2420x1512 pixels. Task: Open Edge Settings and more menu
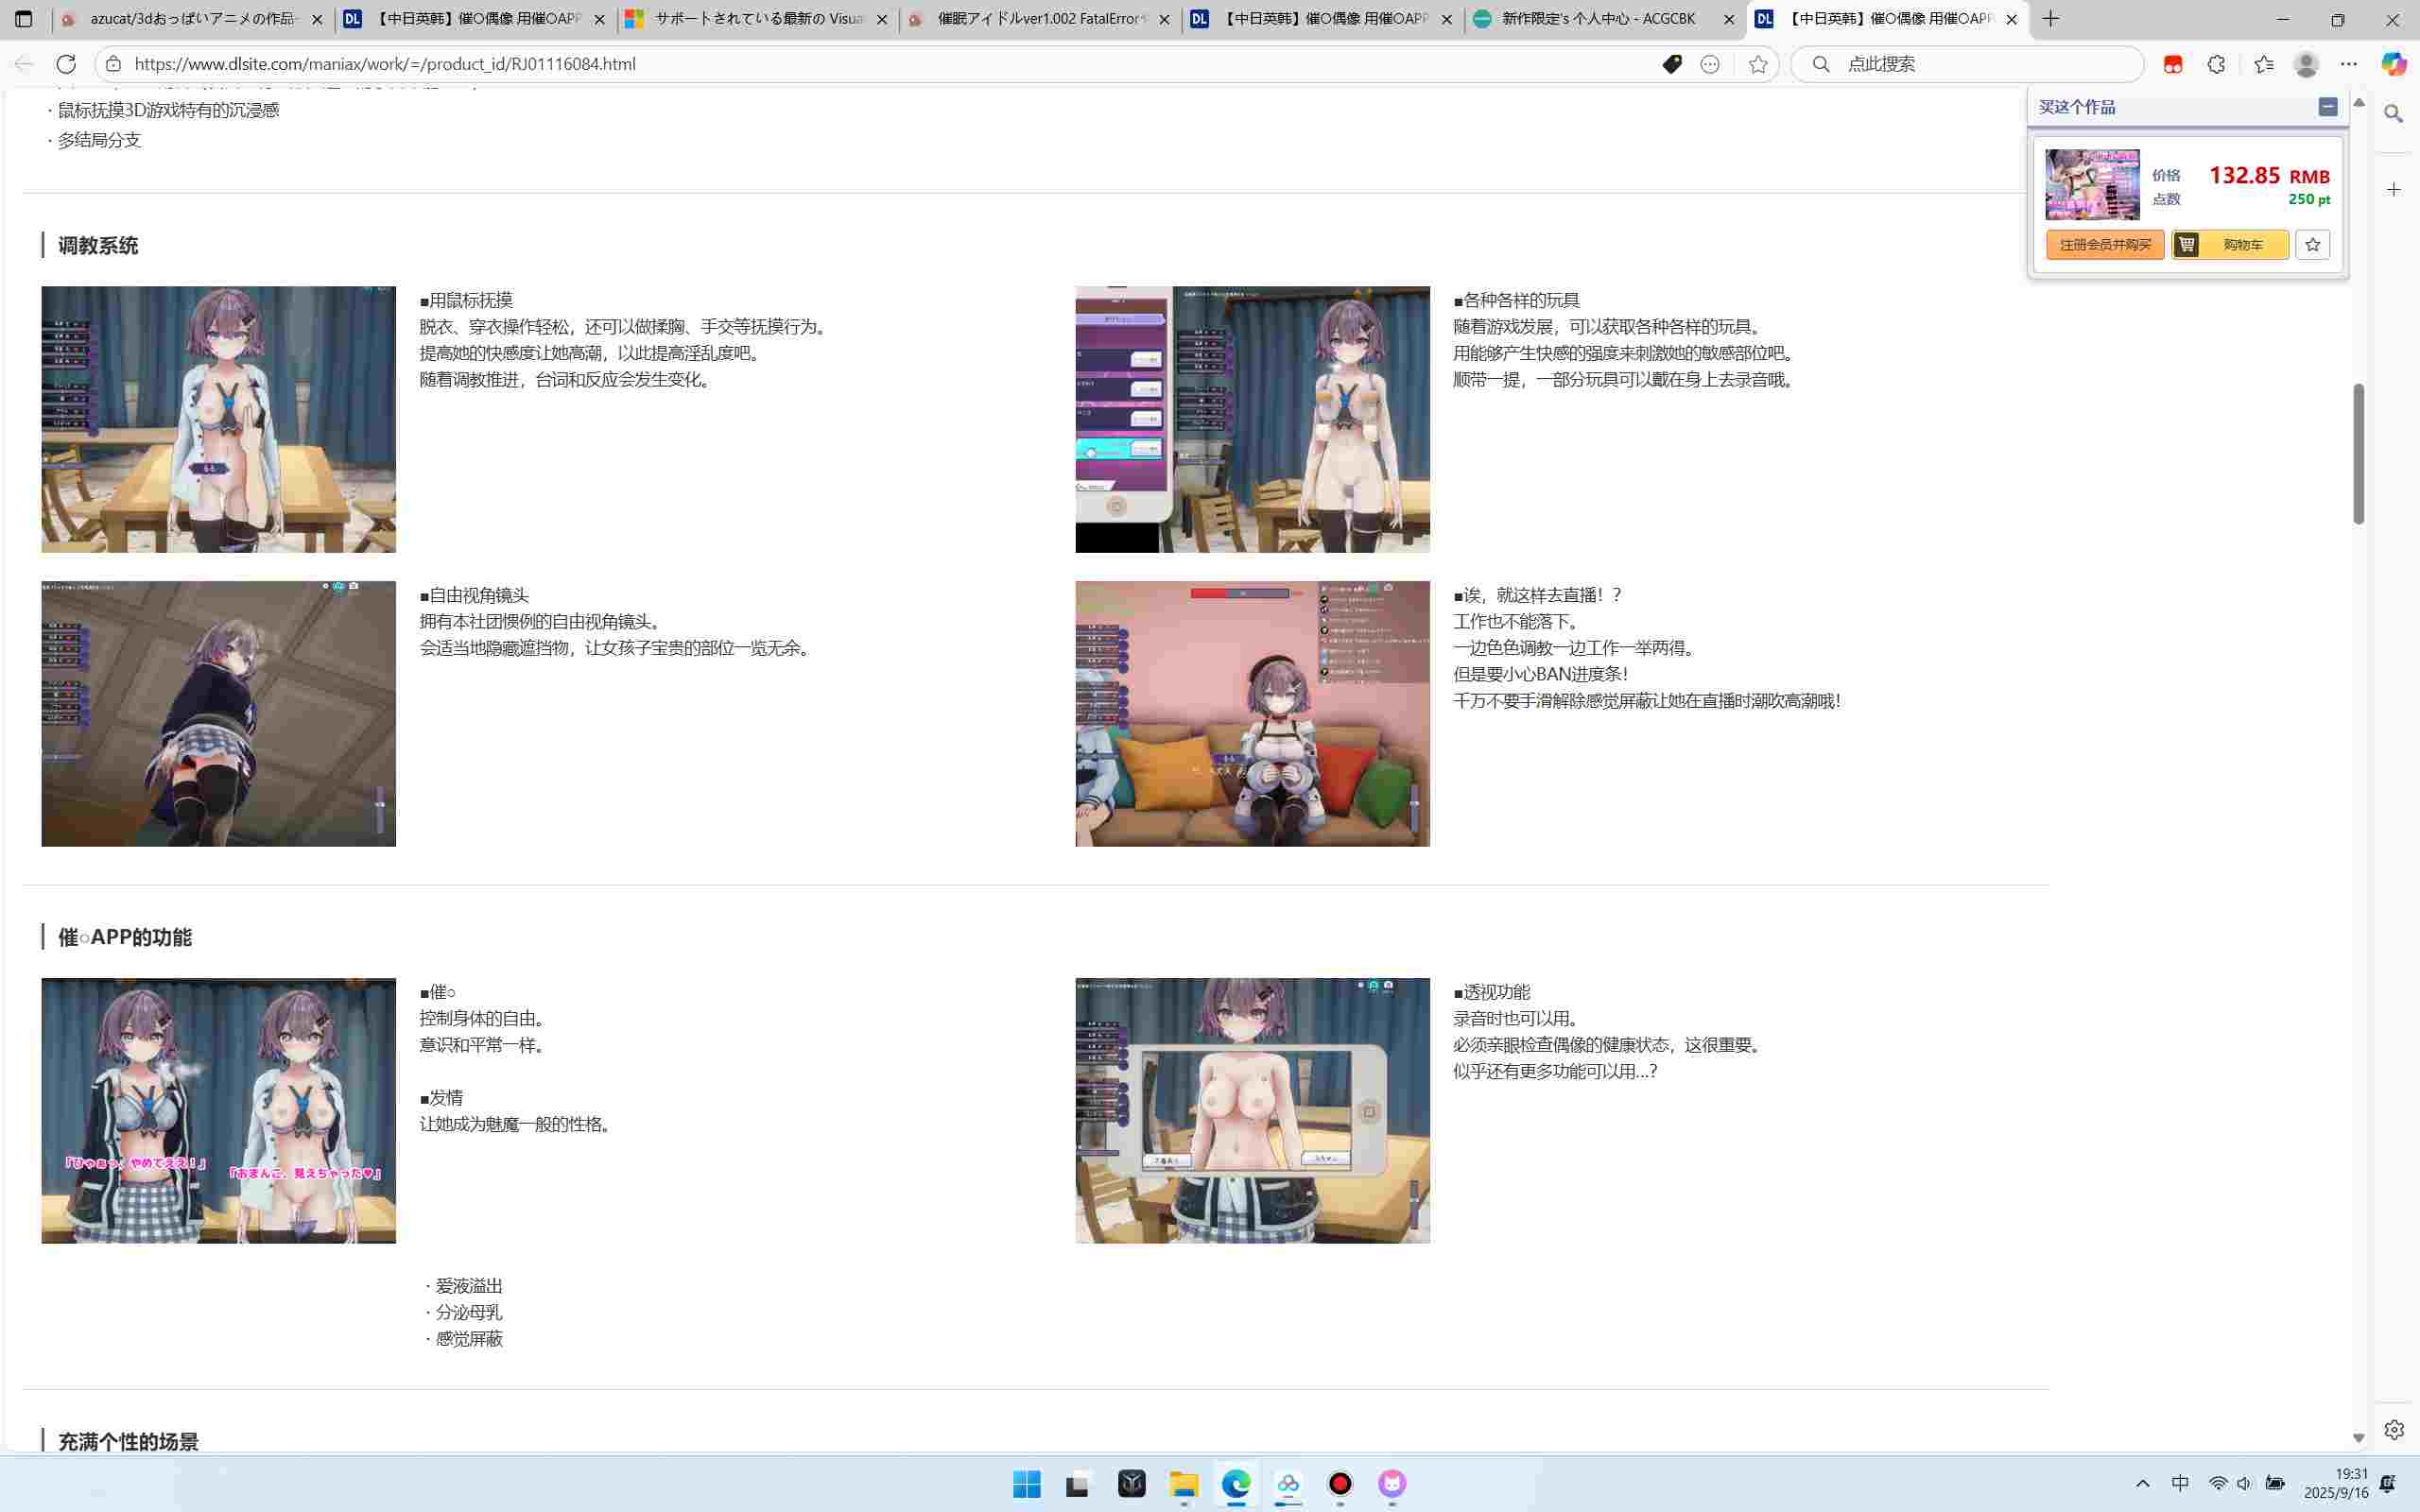[2349, 64]
